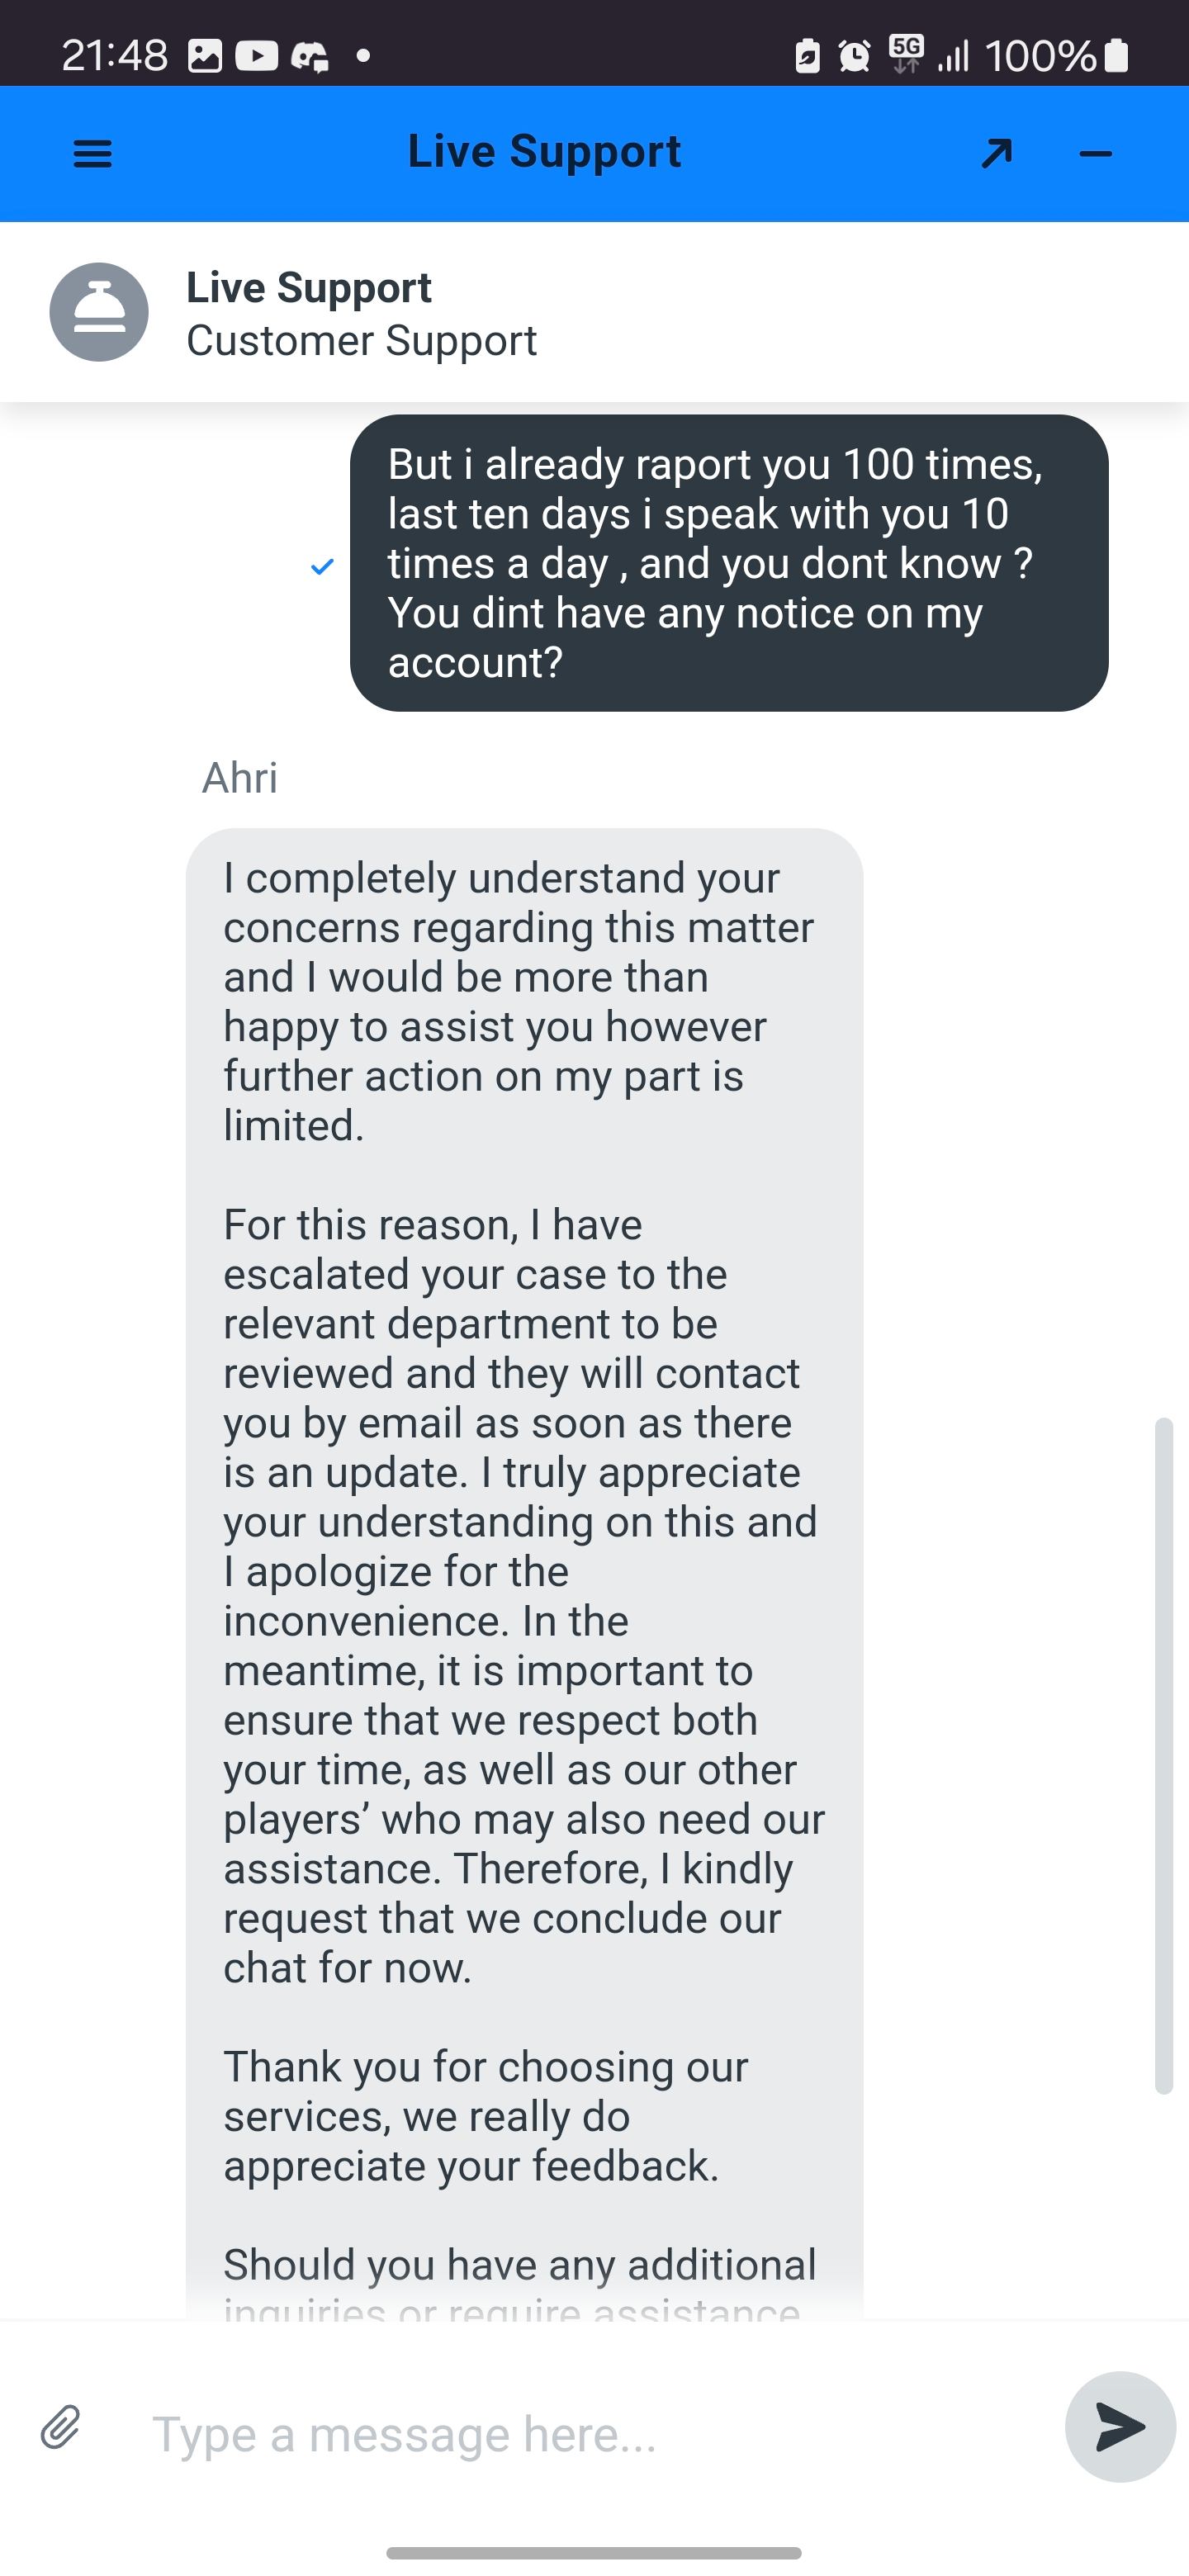
Task: Pop out chat with the arrow icon
Action: click(x=996, y=154)
